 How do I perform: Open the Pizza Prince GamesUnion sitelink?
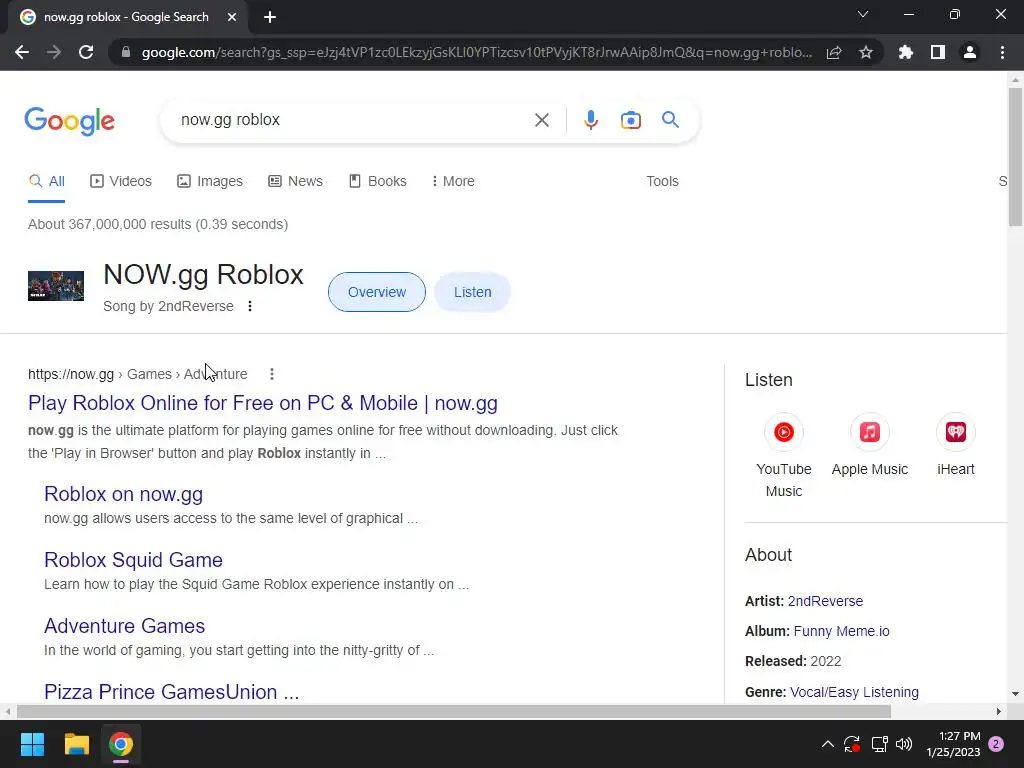click(x=172, y=692)
